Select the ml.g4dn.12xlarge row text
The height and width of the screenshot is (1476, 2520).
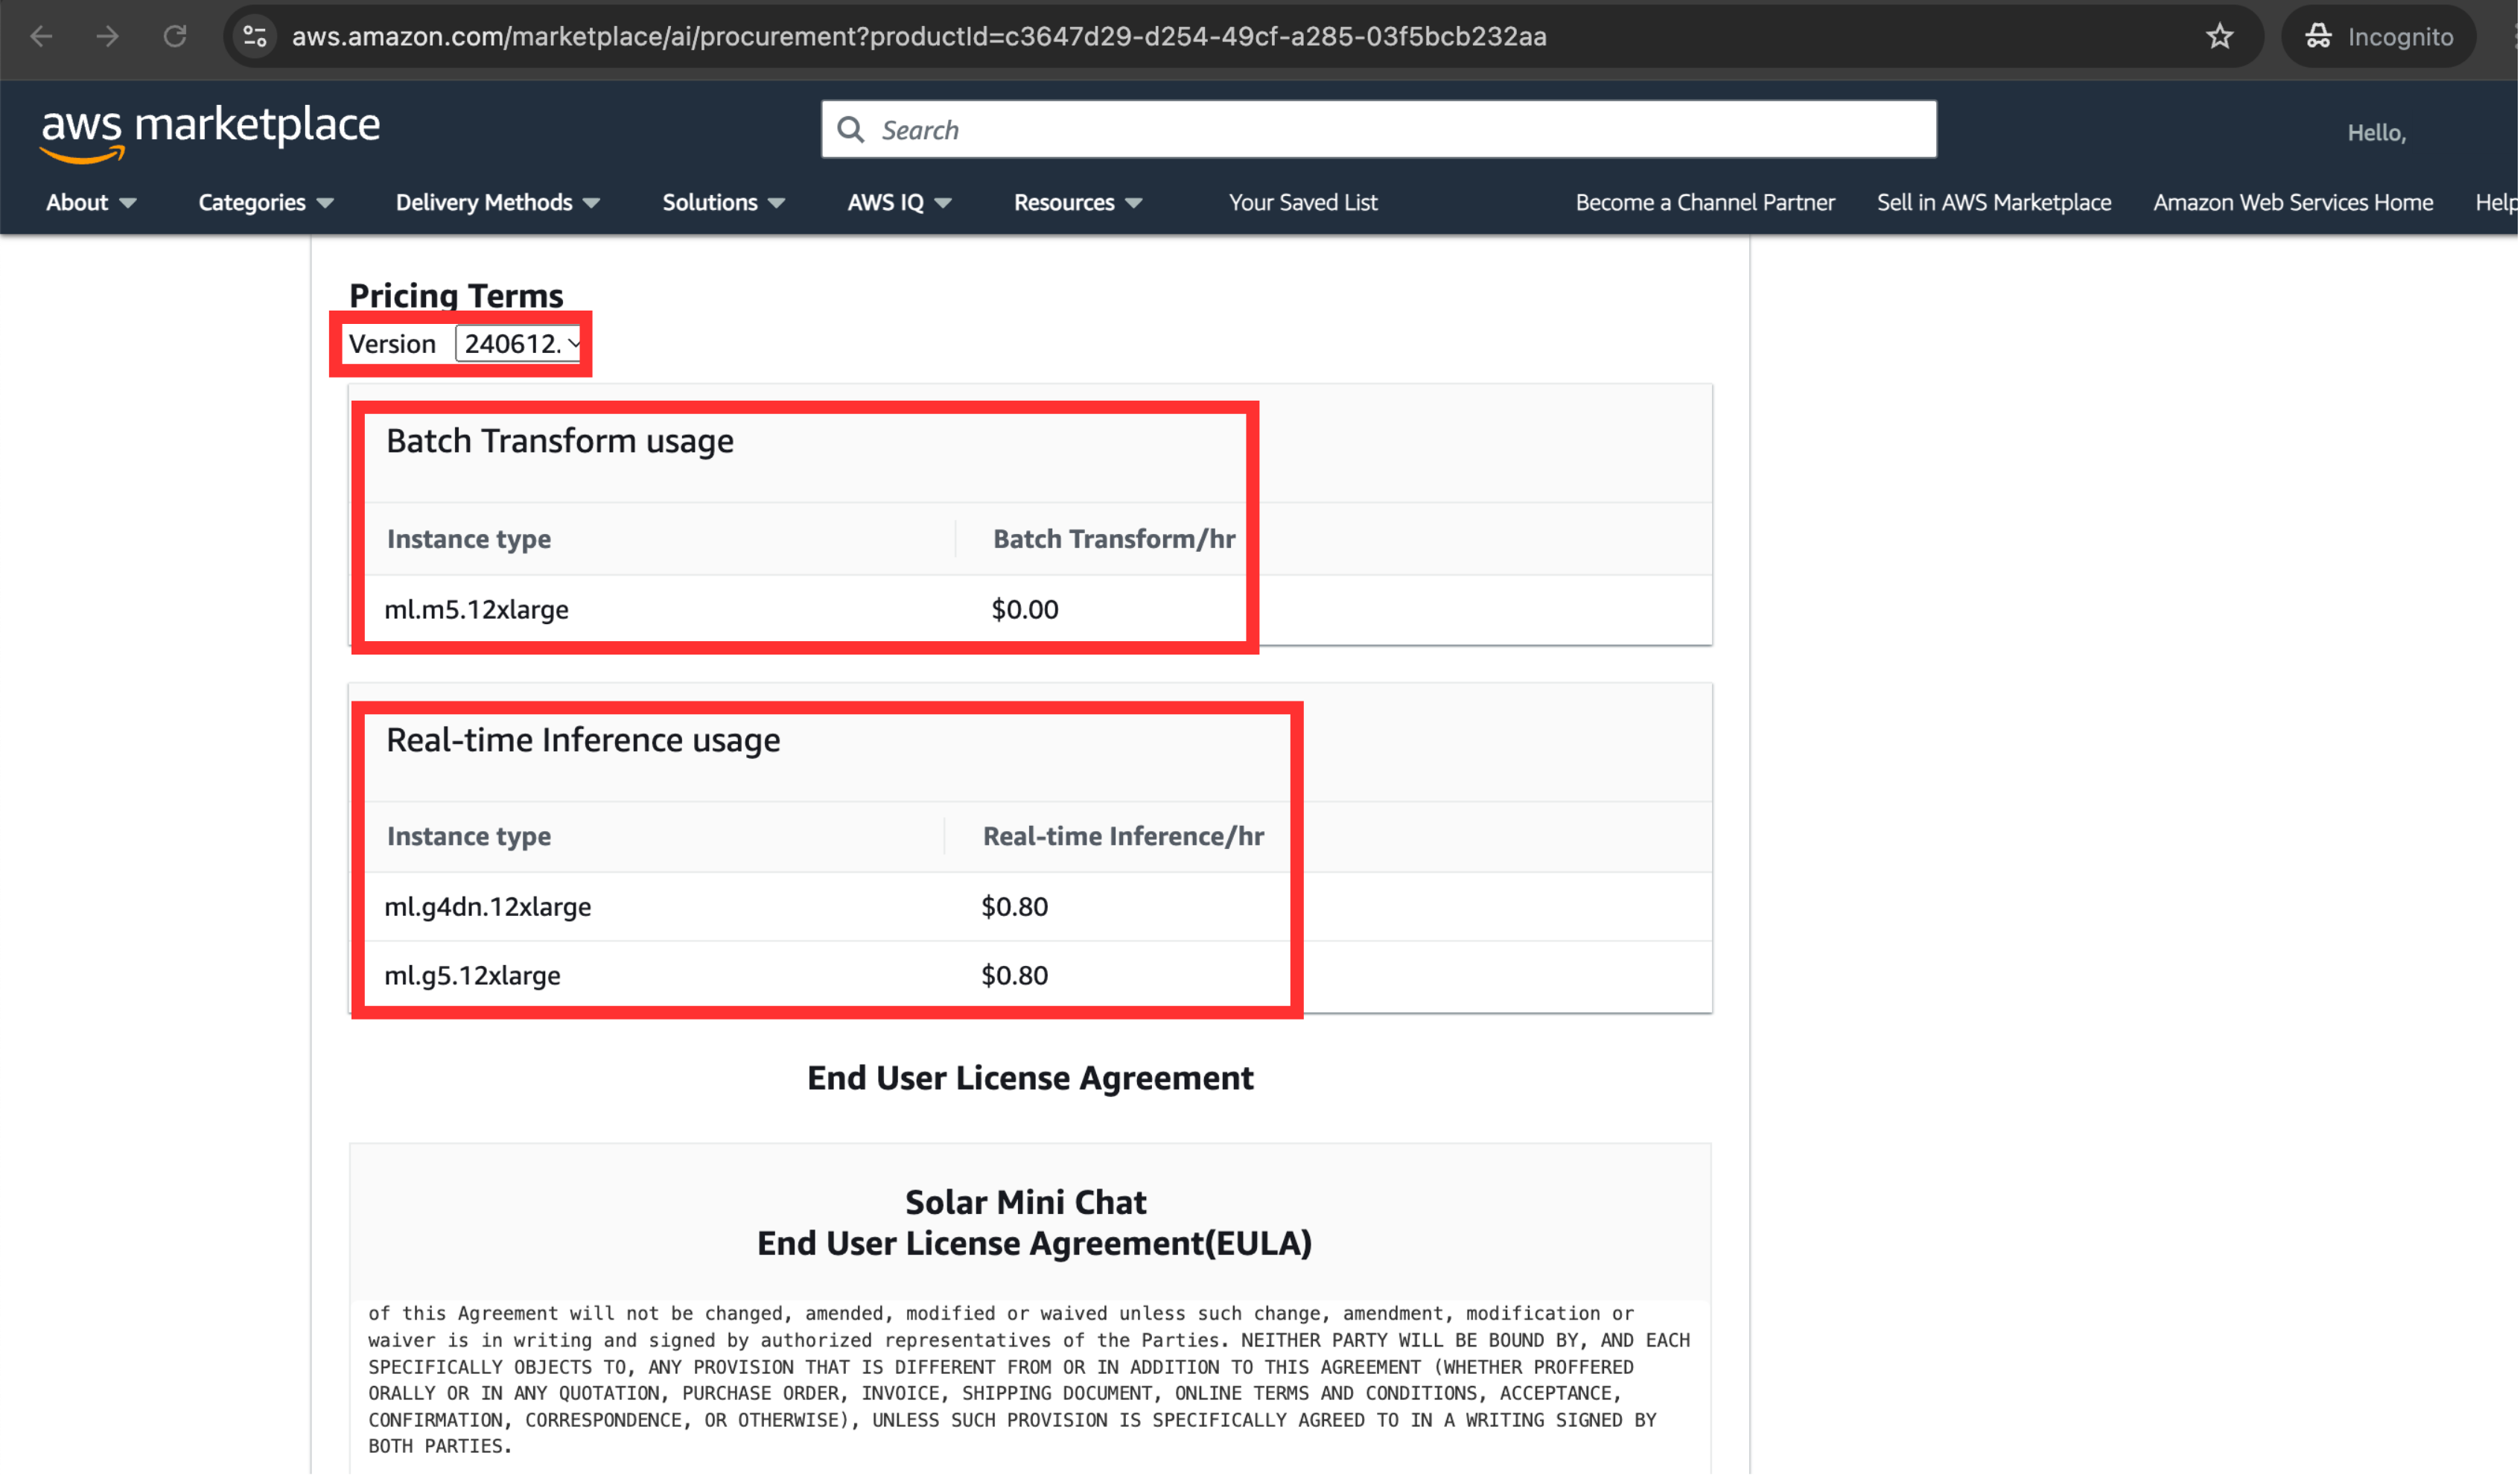pyautogui.click(x=488, y=907)
